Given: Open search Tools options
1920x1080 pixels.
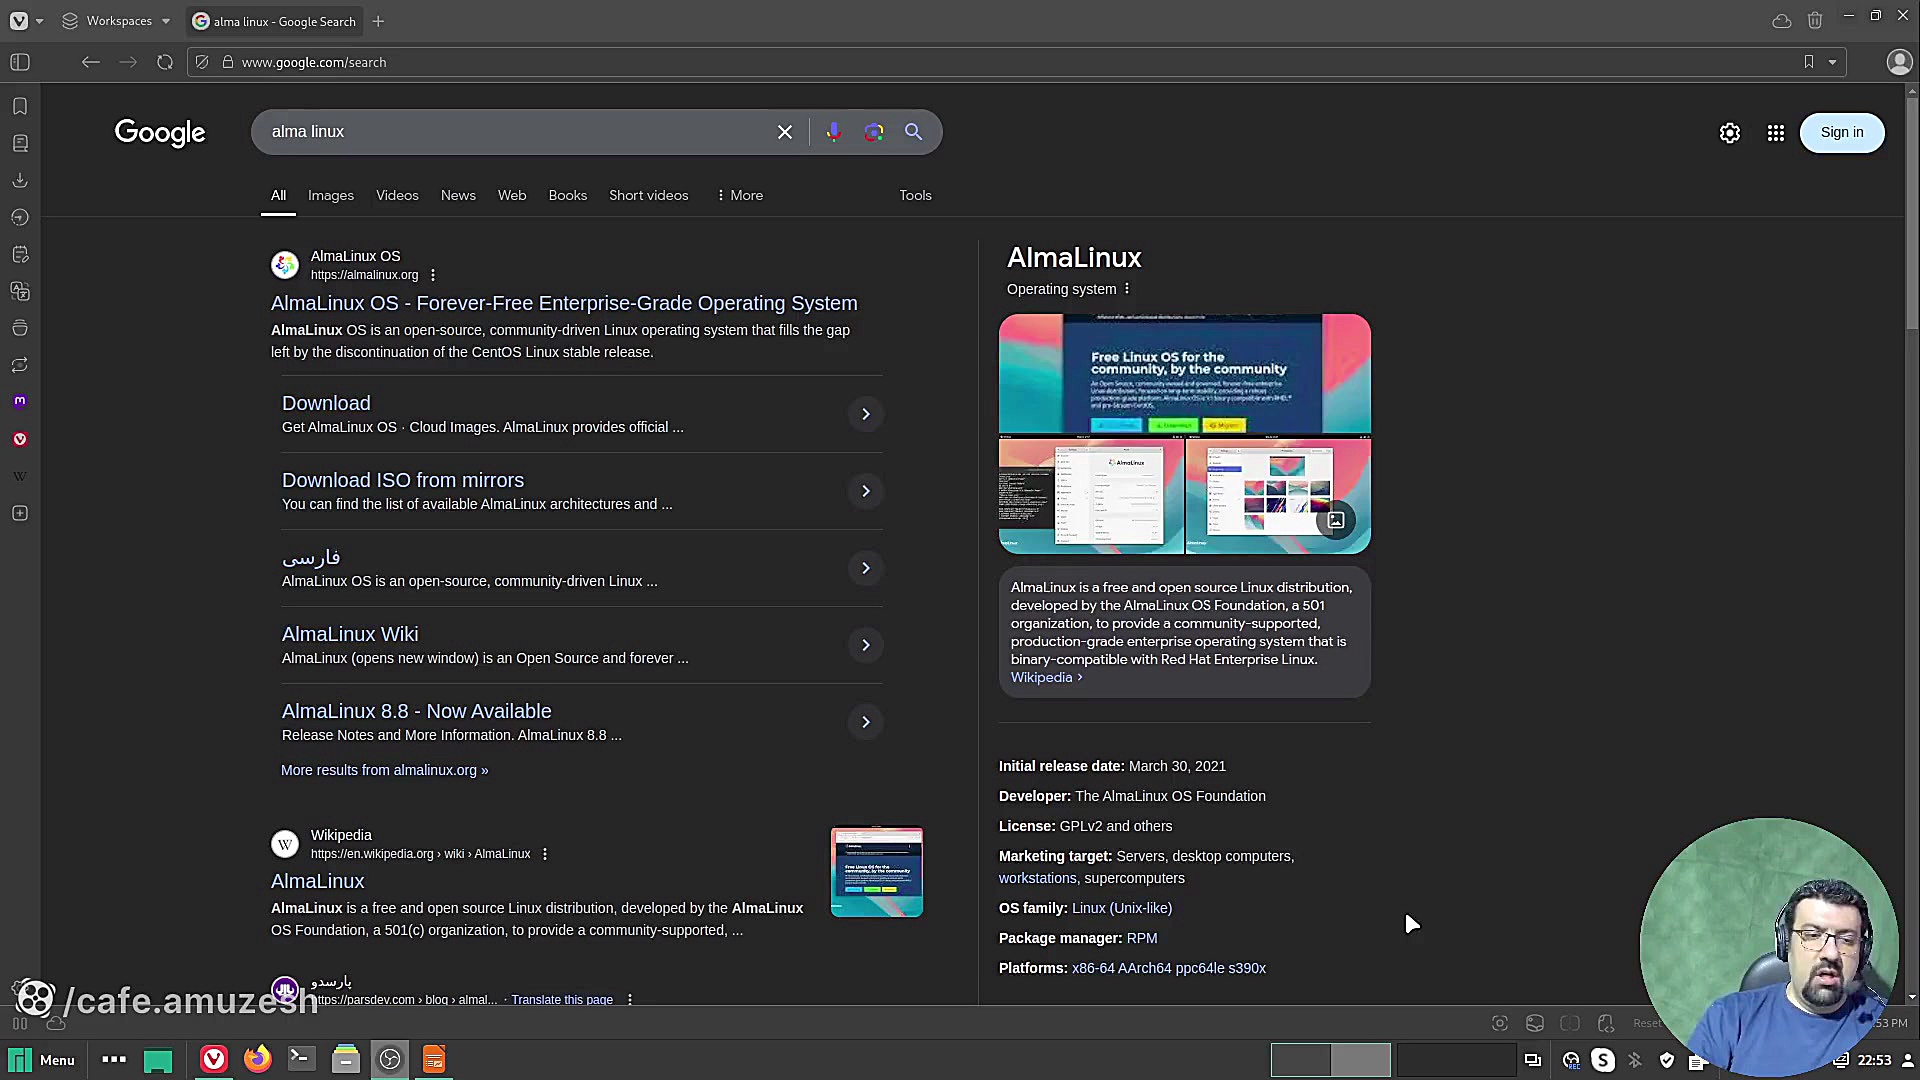Looking at the screenshot, I should coord(915,195).
